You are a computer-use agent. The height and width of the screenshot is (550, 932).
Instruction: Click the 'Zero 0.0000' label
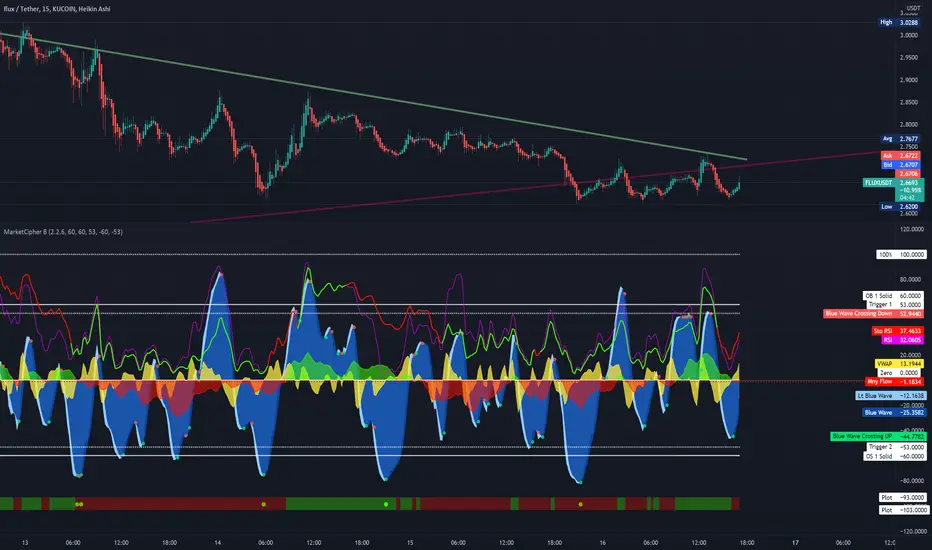(x=900, y=372)
